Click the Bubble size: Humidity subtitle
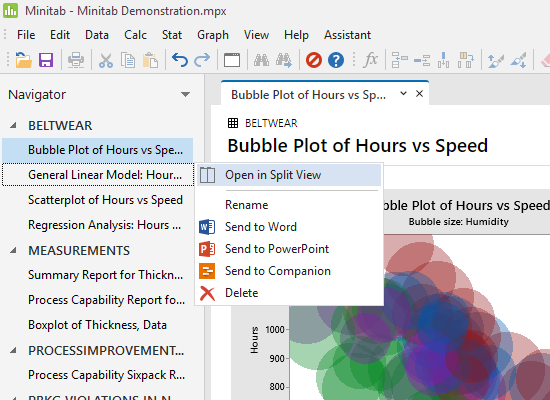550x400 pixels. point(458,222)
